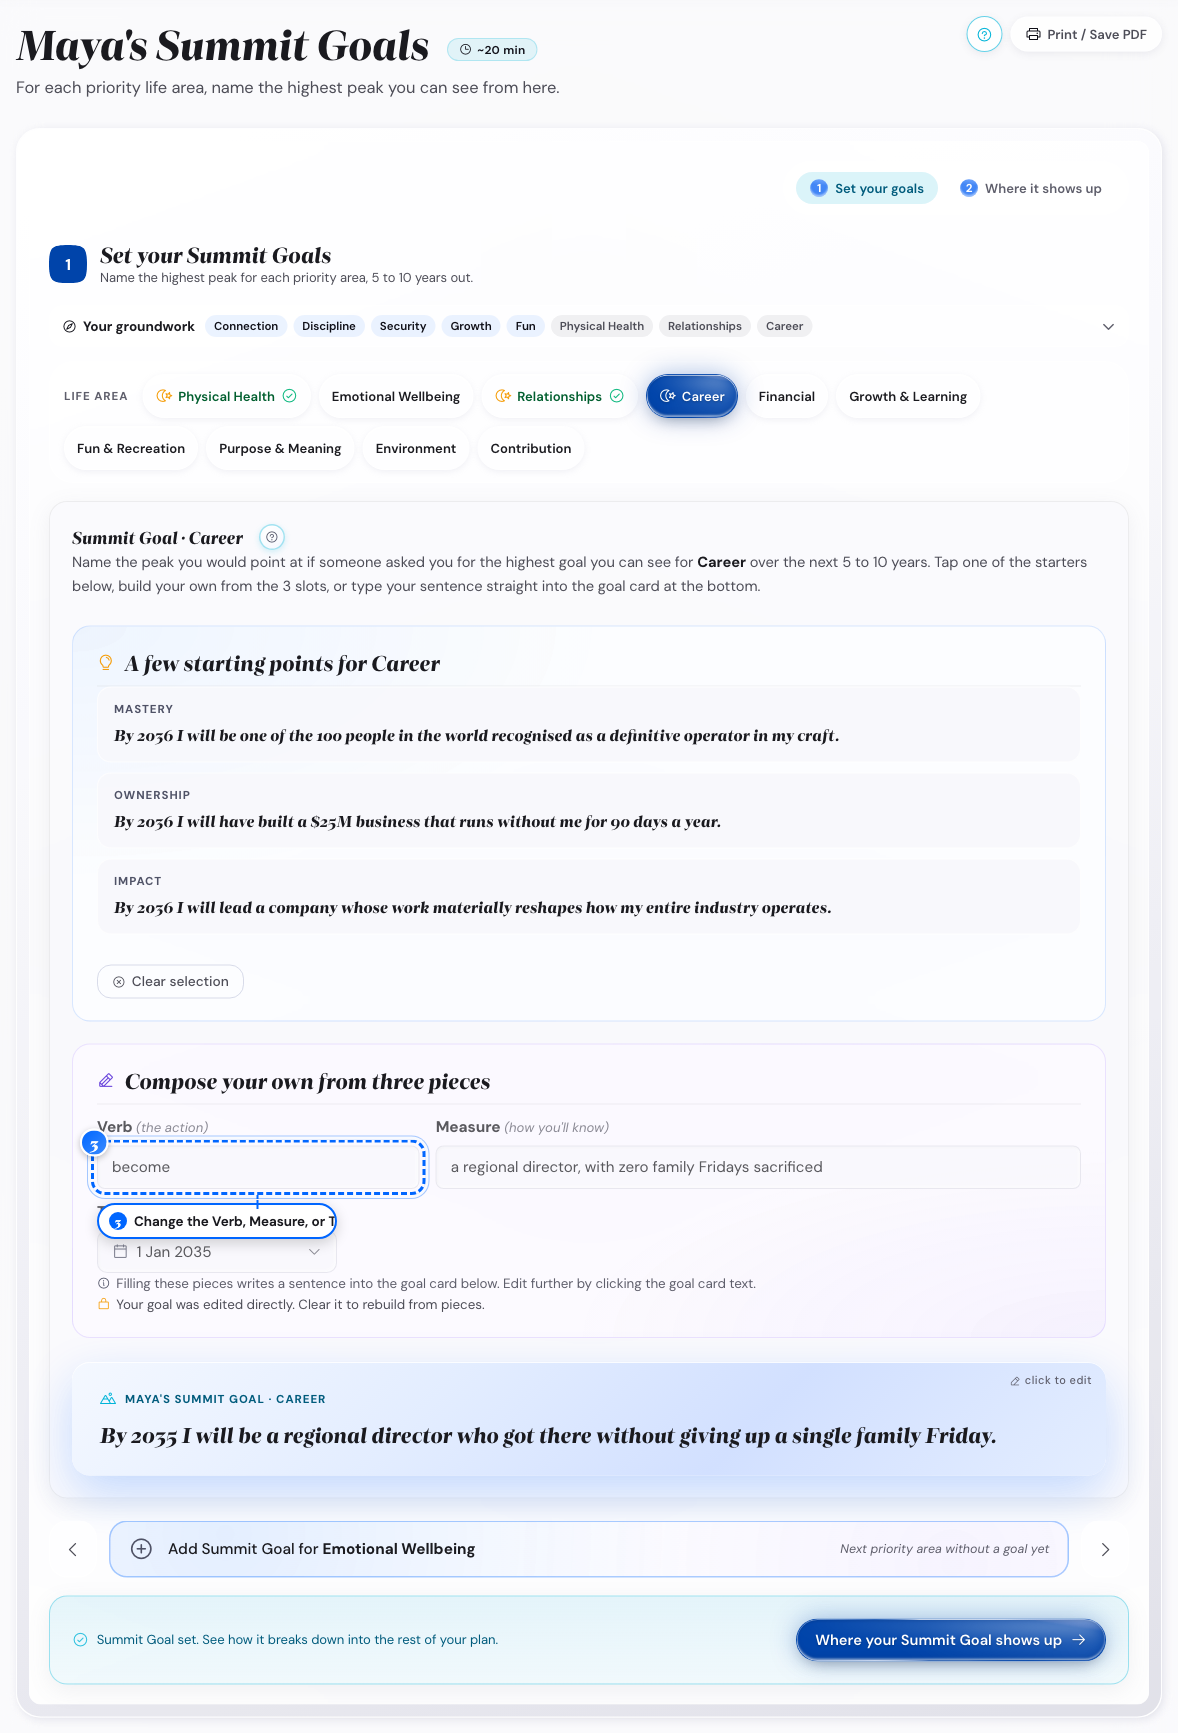Click the pencil icon beside click to edit

1015,1381
